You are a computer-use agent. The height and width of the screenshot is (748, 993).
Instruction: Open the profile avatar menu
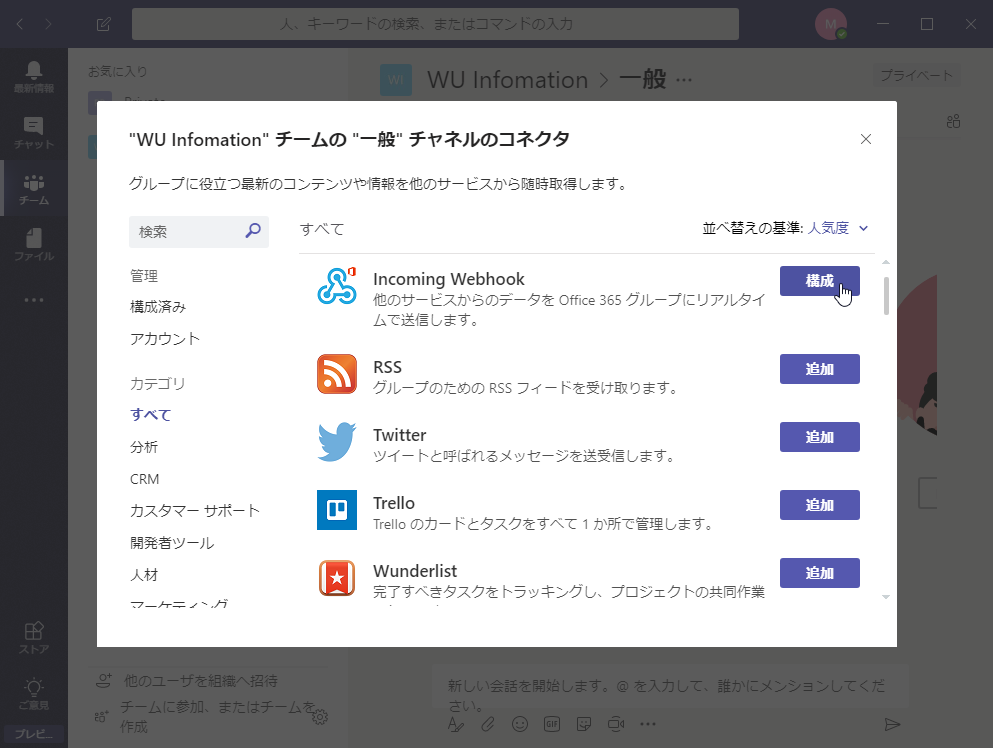831,24
